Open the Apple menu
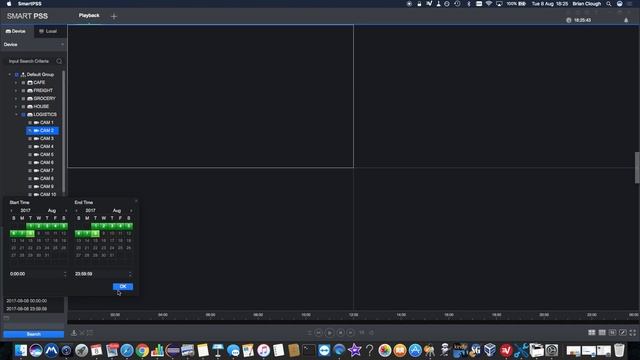This screenshot has height=360, width=640. [9, 4]
